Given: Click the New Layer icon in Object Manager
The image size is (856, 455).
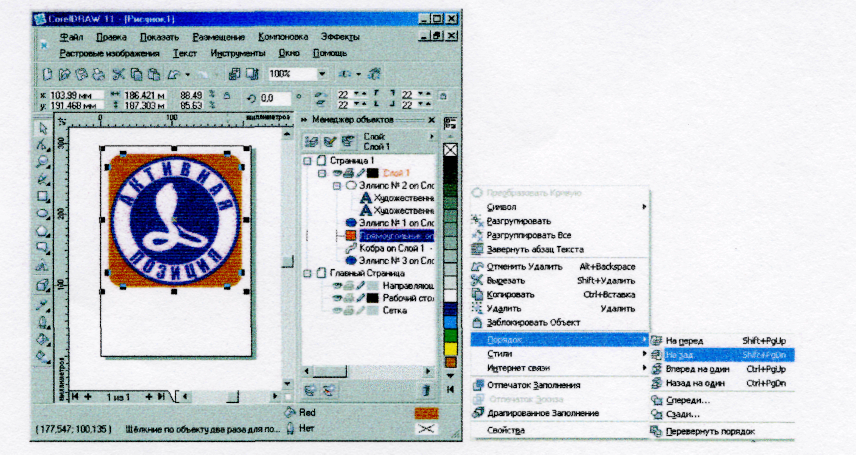Looking at the screenshot, I should pos(312,391).
